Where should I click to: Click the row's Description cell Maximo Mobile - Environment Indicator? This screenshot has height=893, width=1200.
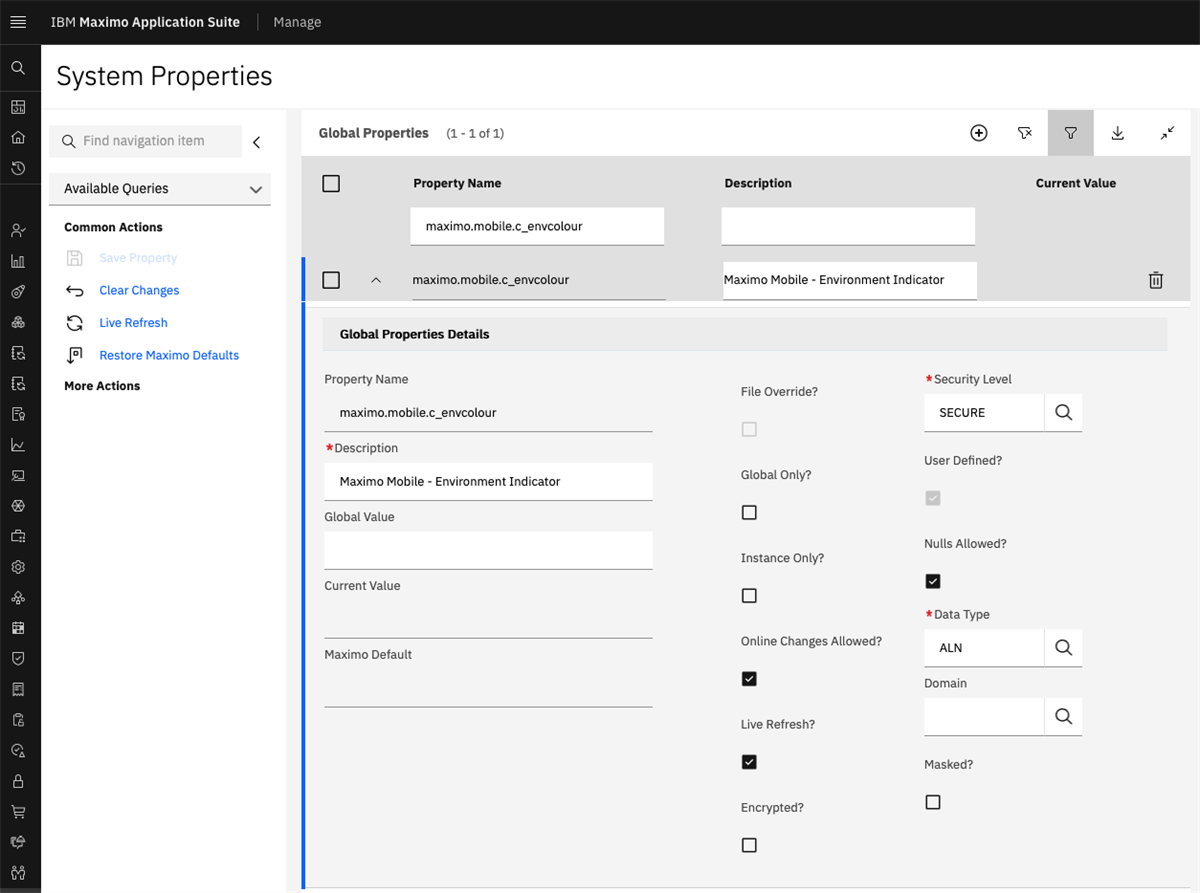point(849,280)
